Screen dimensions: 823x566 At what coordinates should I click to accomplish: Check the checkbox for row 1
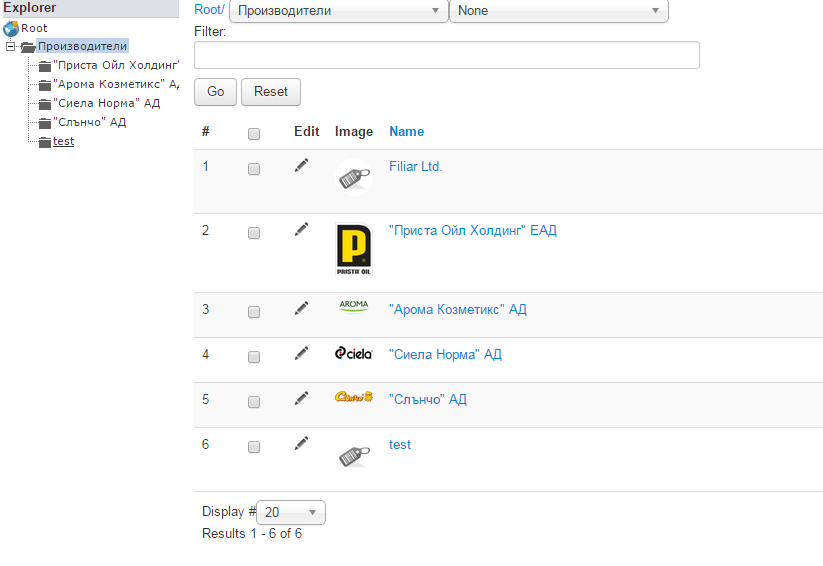254,169
